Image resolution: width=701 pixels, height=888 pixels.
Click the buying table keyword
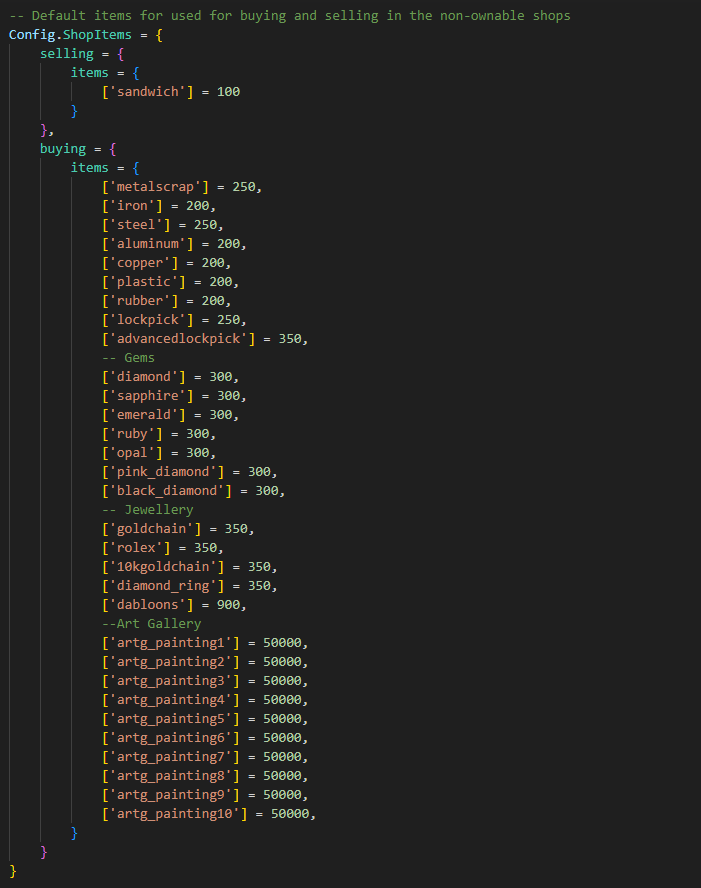[x=62, y=149]
